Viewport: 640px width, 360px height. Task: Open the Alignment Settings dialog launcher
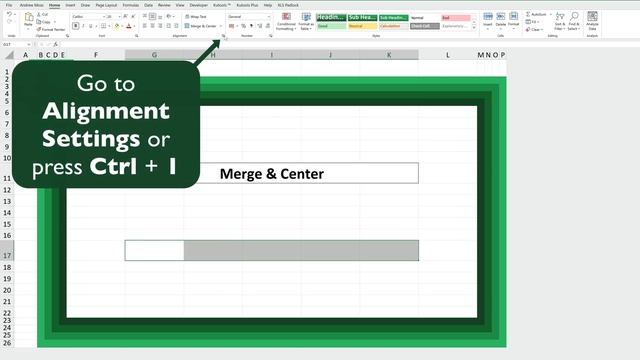tap(223, 36)
